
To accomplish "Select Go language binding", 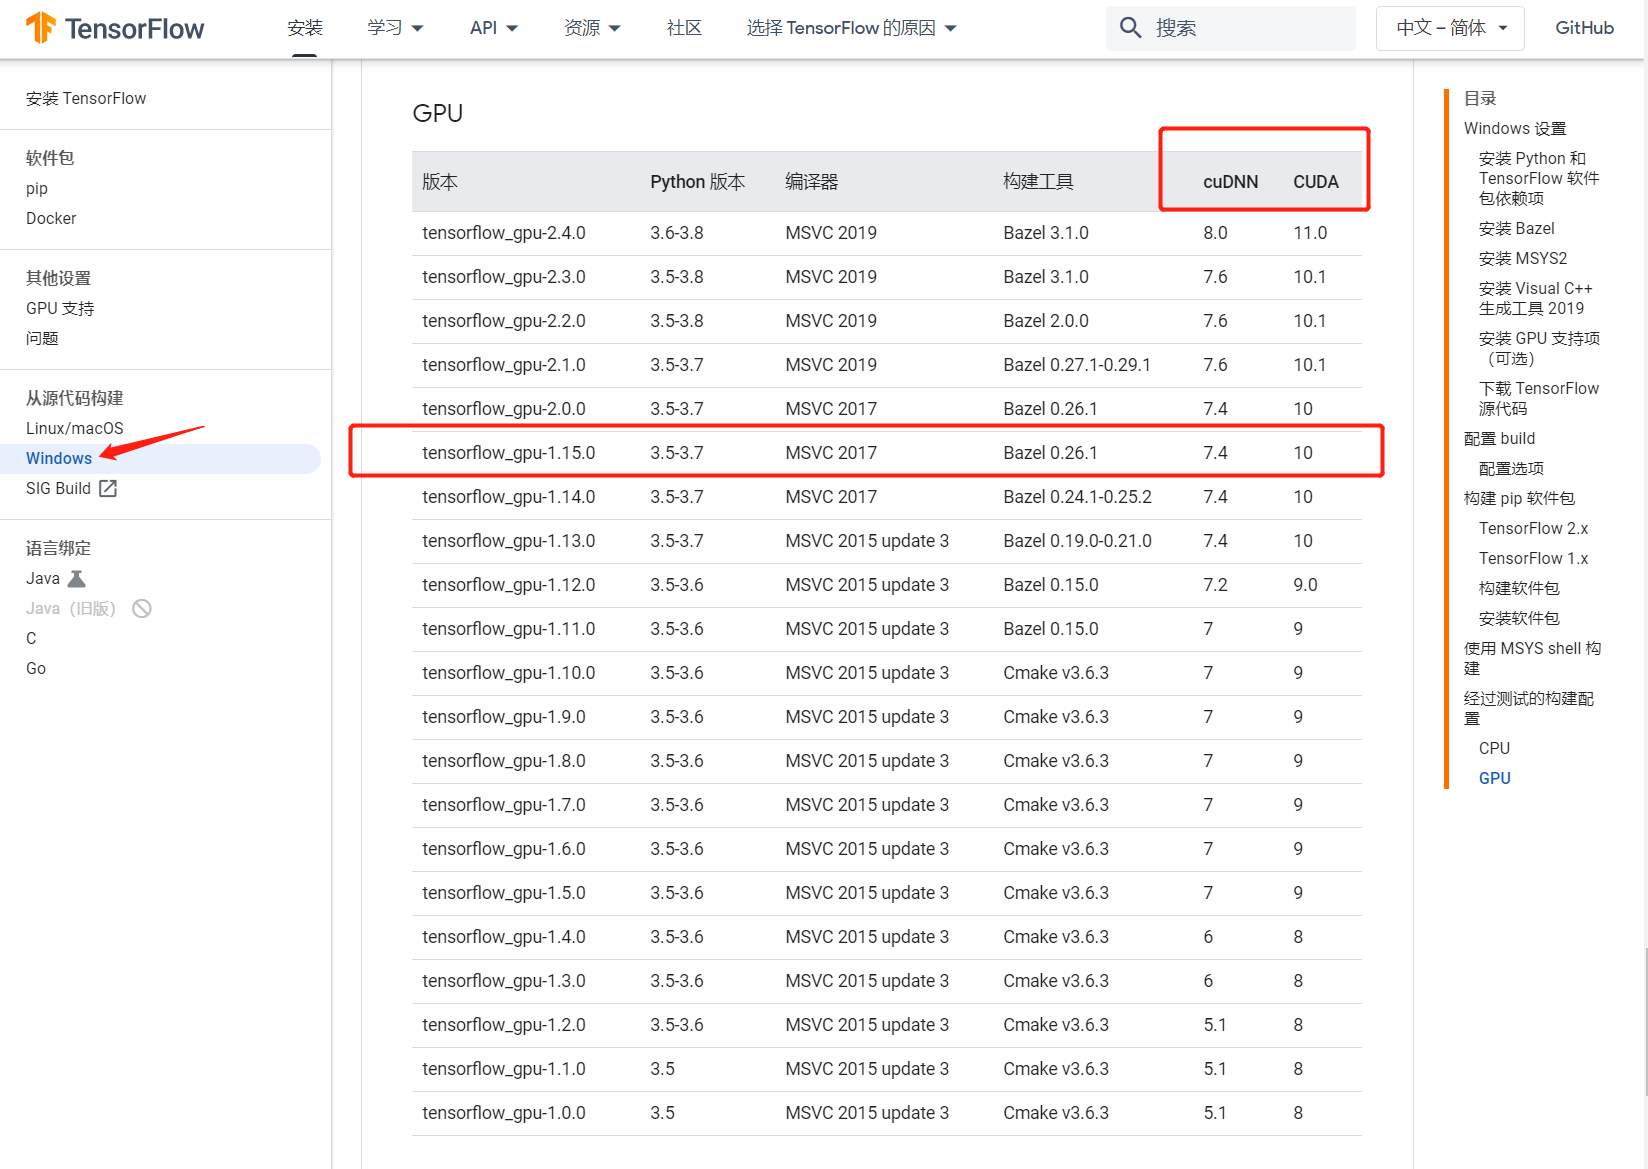I will pyautogui.click(x=36, y=668).
